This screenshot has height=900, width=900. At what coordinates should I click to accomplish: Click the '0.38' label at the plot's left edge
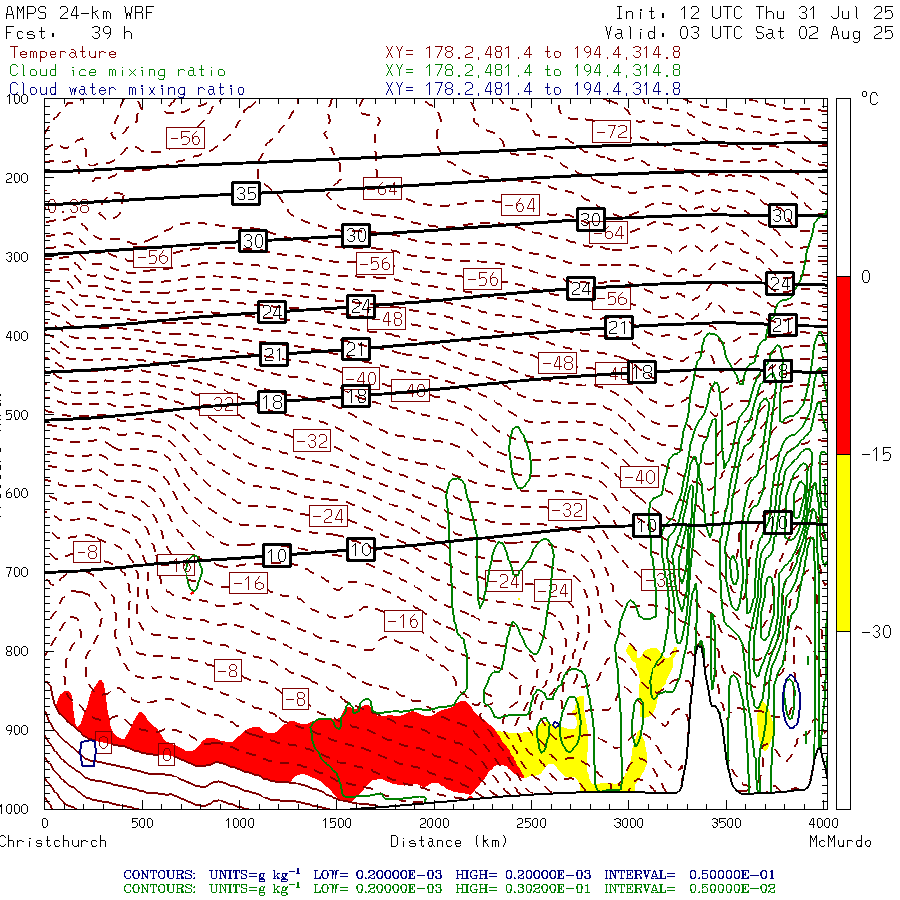[x=68, y=207]
